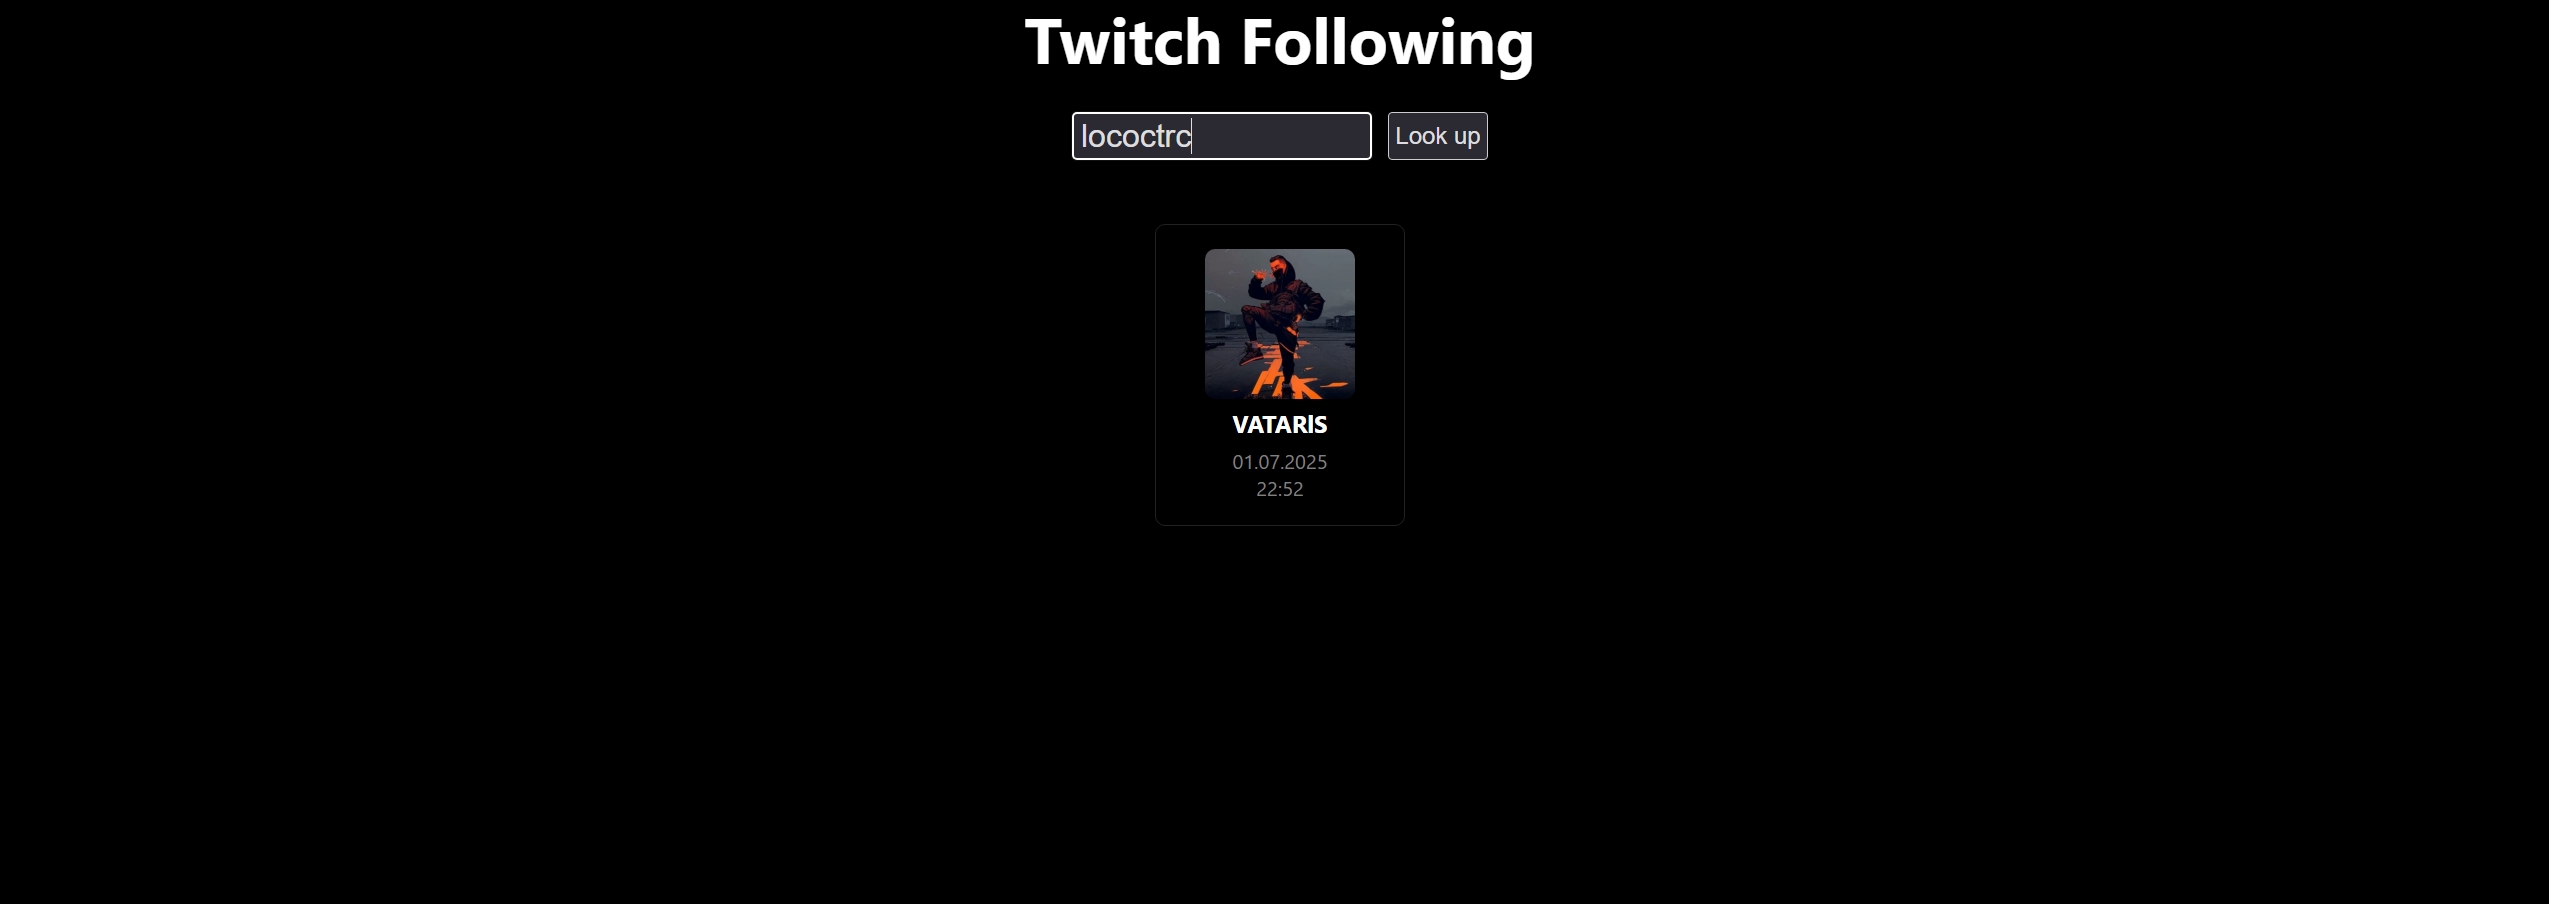Viewport: 2549px width, 904px height.
Task: Click the streamer avatar thumbnail on card
Action: tap(1279, 324)
